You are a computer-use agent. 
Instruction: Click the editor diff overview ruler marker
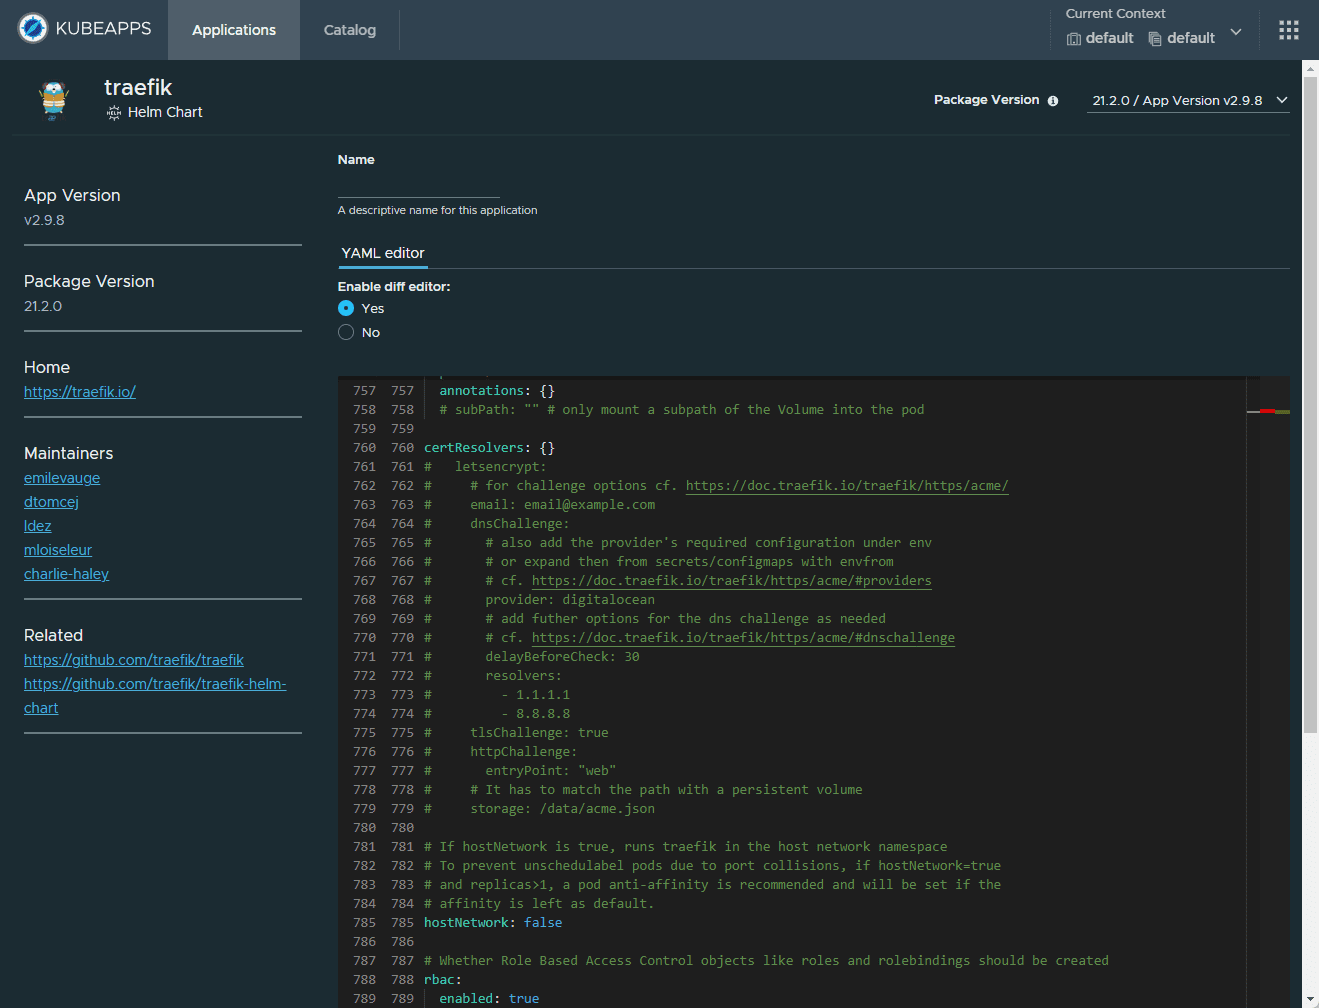(1267, 411)
